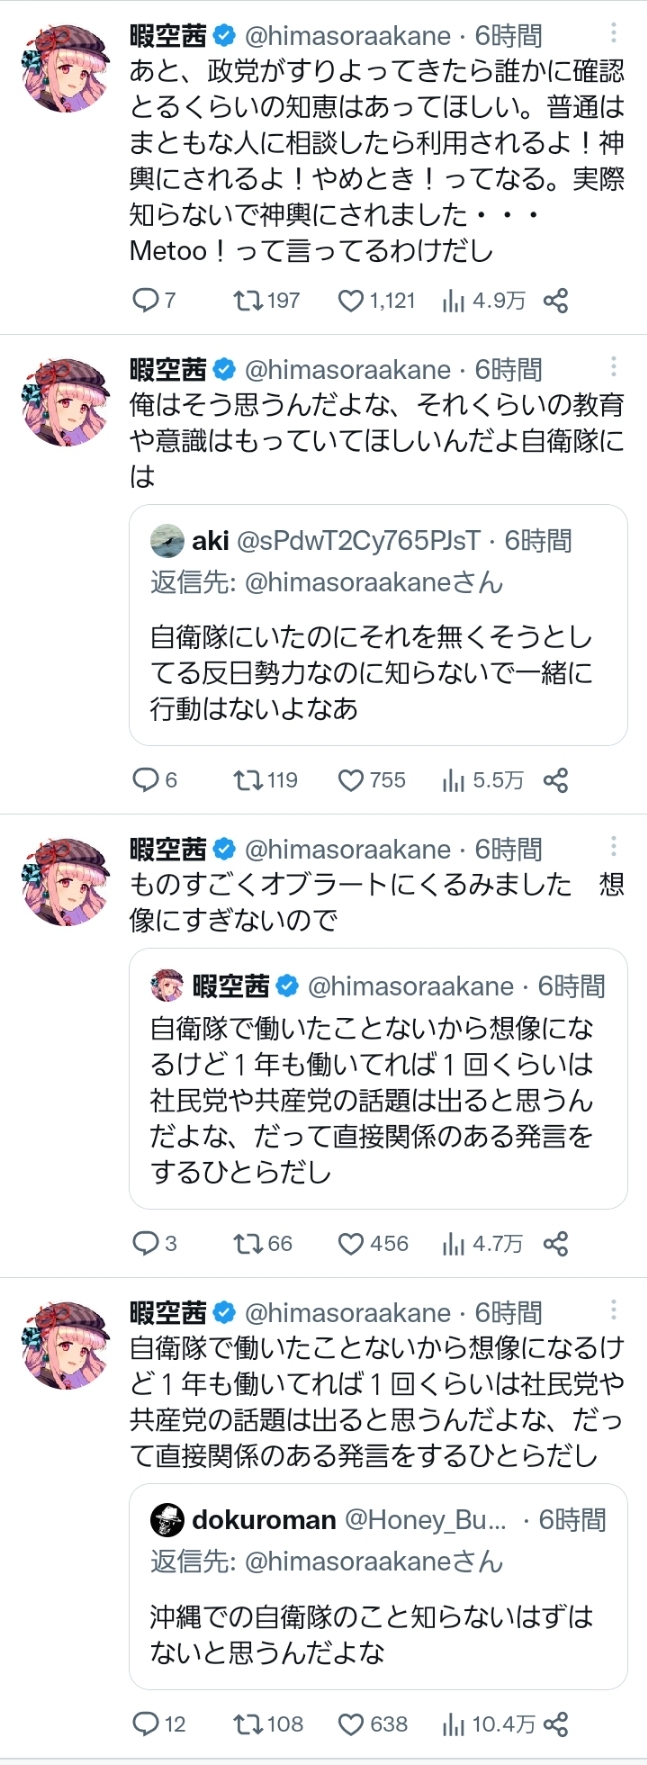
Task: Like the tweet with 1,121 likes
Action: coord(351,300)
